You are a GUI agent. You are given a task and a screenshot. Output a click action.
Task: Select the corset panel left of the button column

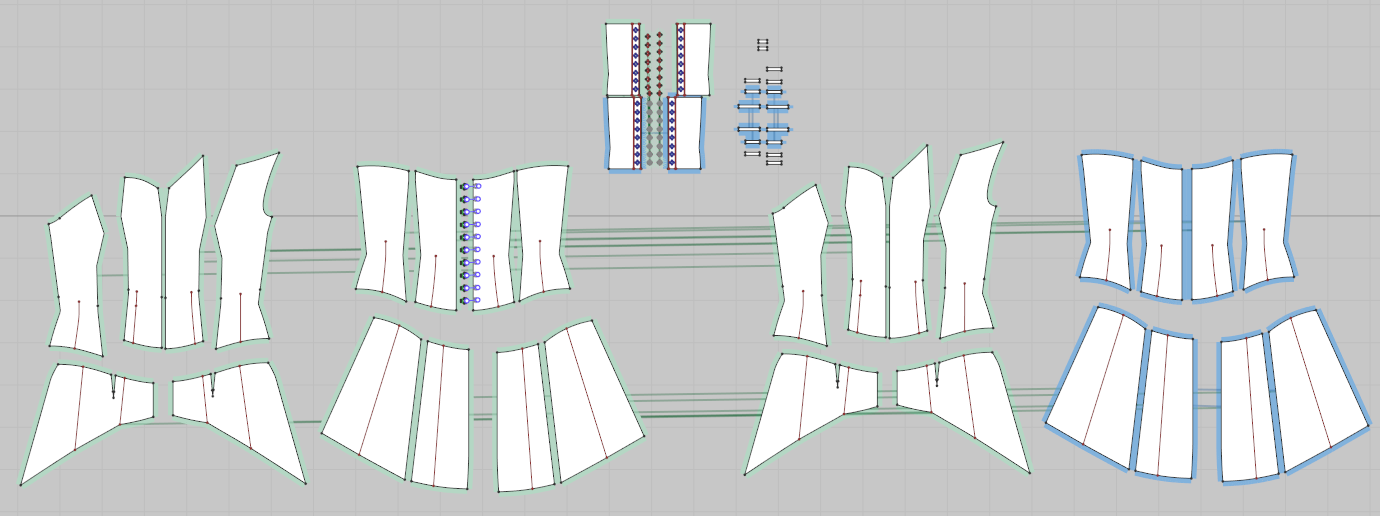(x=437, y=240)
